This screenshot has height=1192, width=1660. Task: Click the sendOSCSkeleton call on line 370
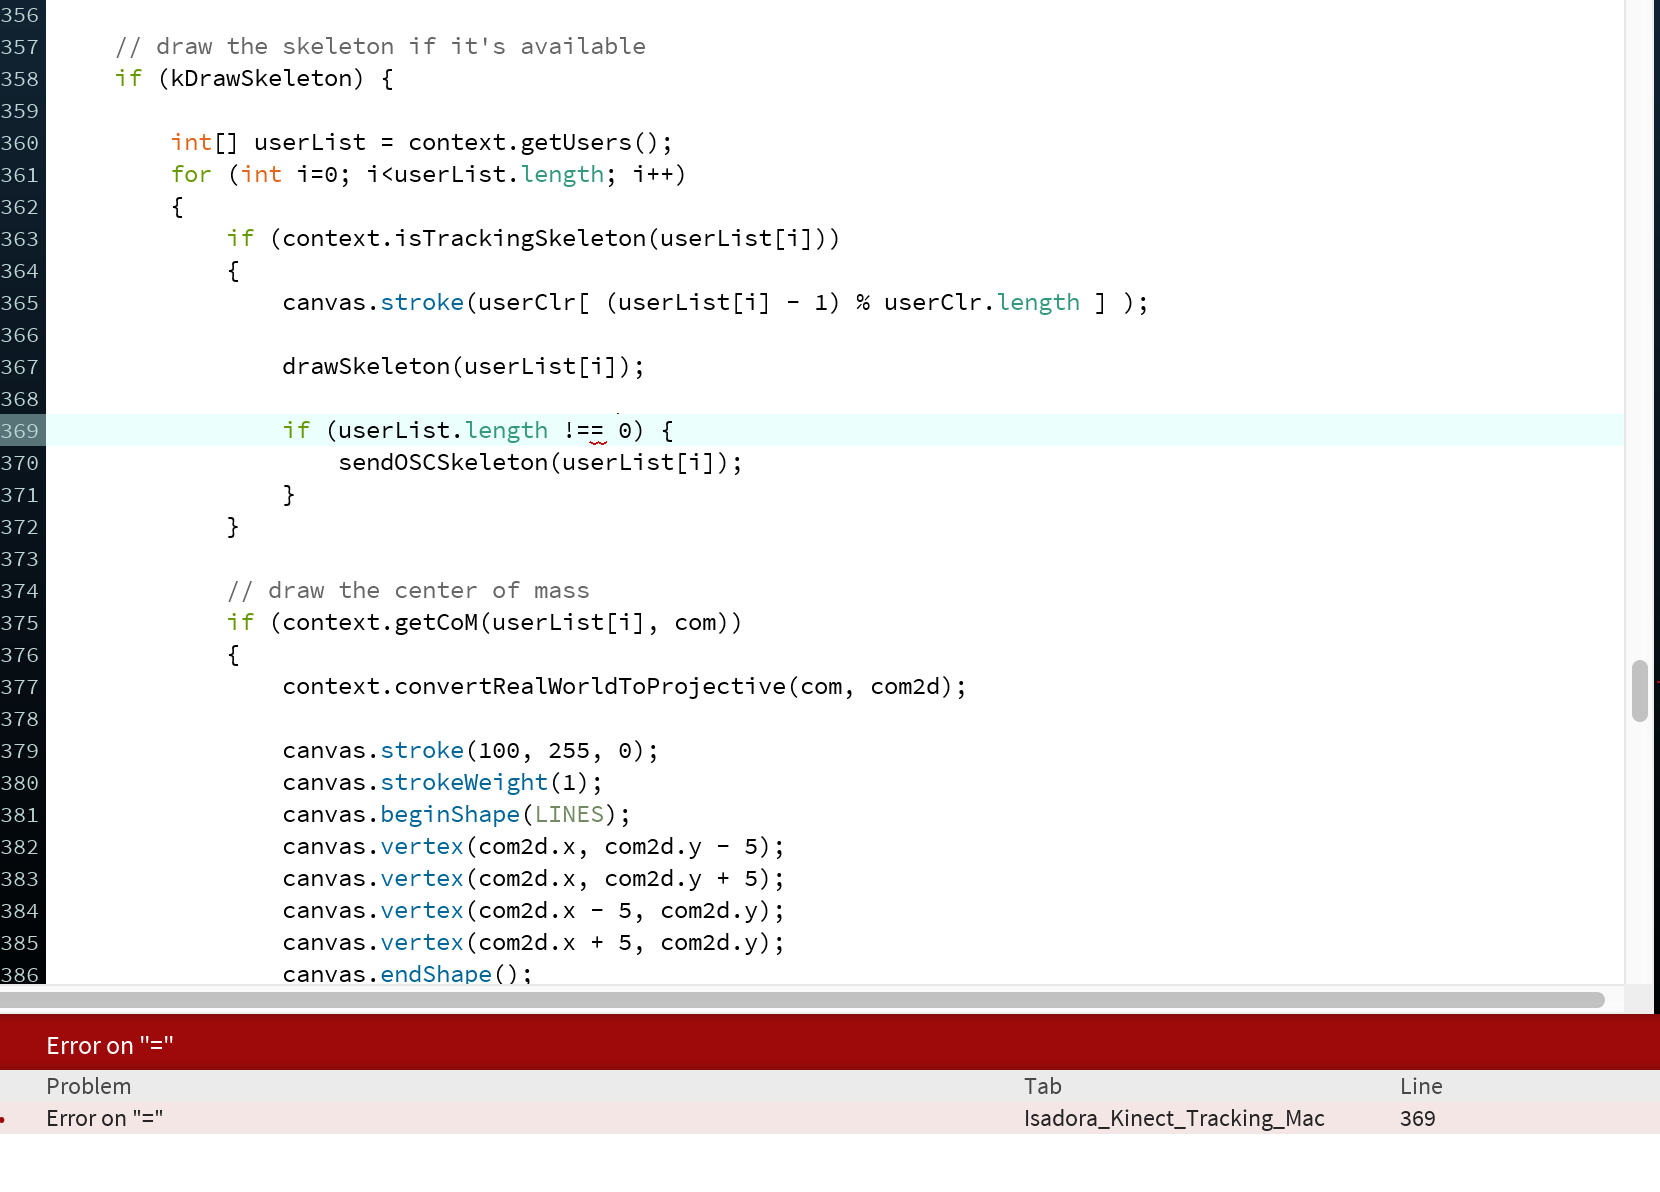[x=540, y=463]
